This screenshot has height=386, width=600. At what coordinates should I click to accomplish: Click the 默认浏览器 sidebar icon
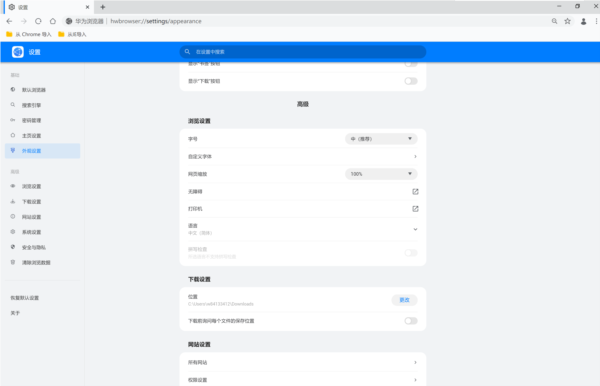[x=13, y=90]
